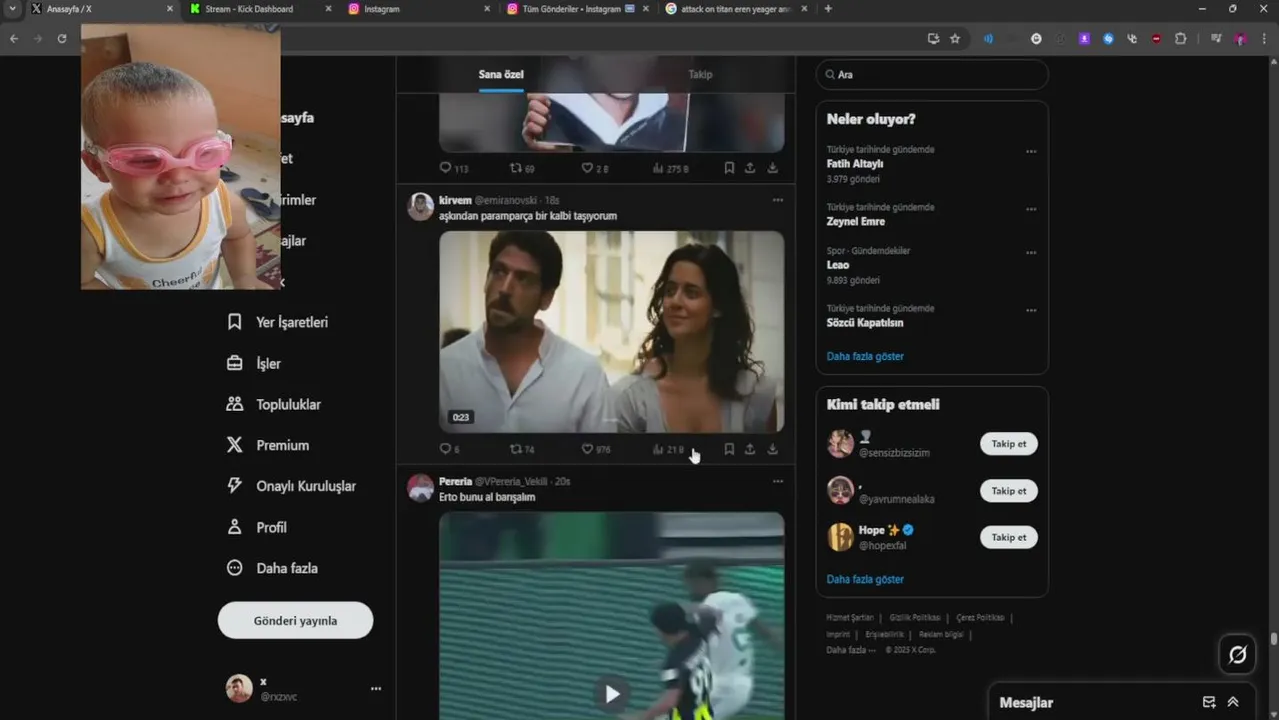Reply to the top post with 113 replies
This screenshot has width=1279, height=720.
point(454,168)
